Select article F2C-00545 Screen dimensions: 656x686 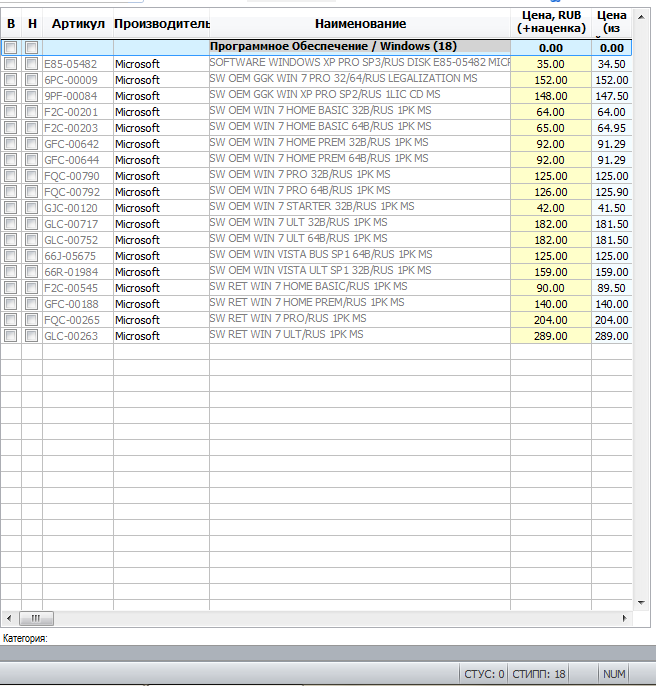tap(71, 288)
